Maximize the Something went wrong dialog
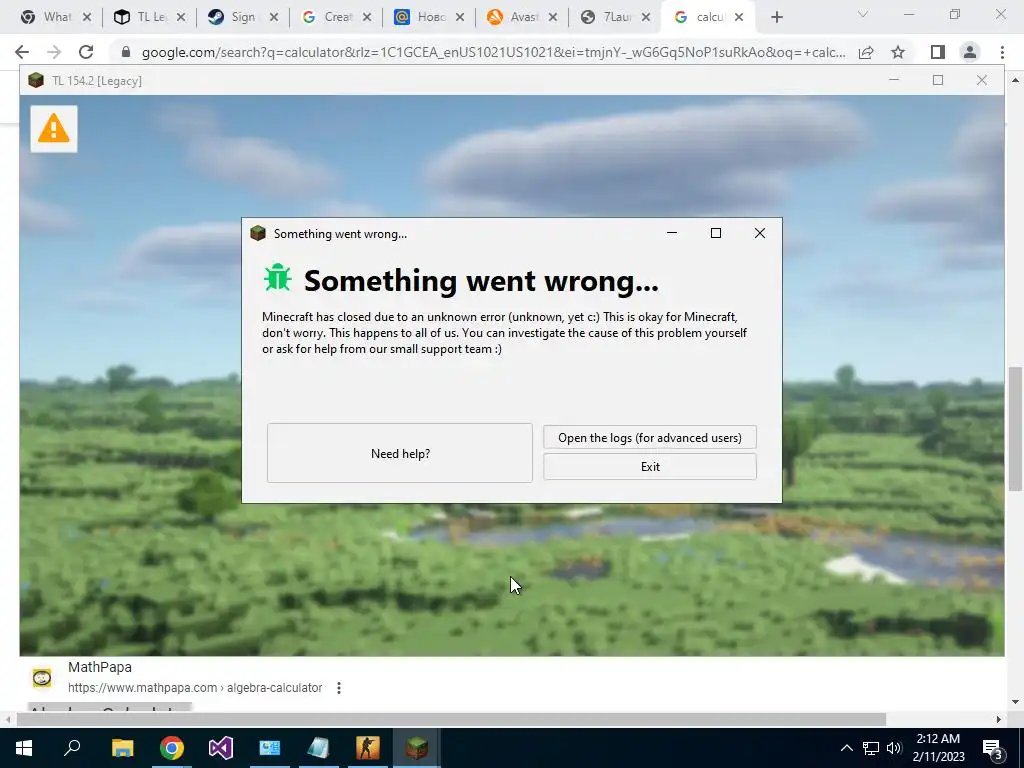 (716, 233)
